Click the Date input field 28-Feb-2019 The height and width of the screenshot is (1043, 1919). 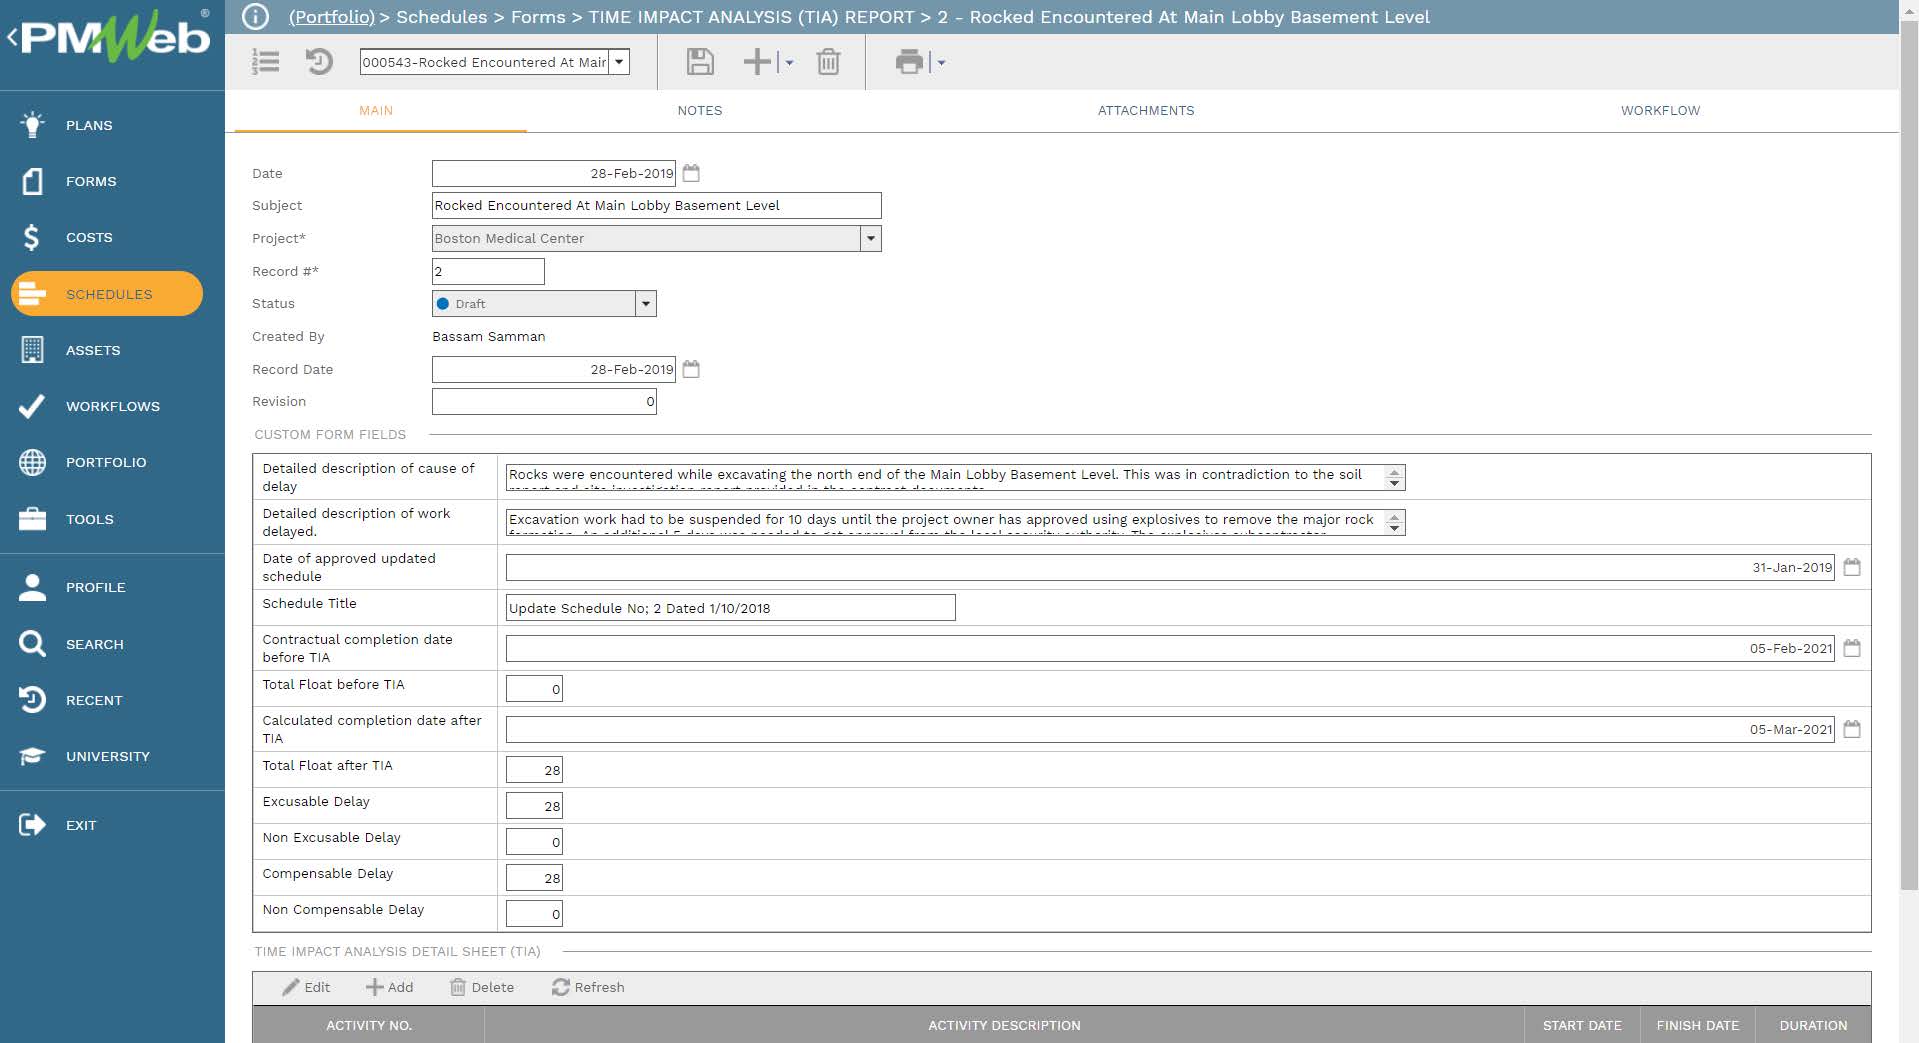tap(554, 173)
